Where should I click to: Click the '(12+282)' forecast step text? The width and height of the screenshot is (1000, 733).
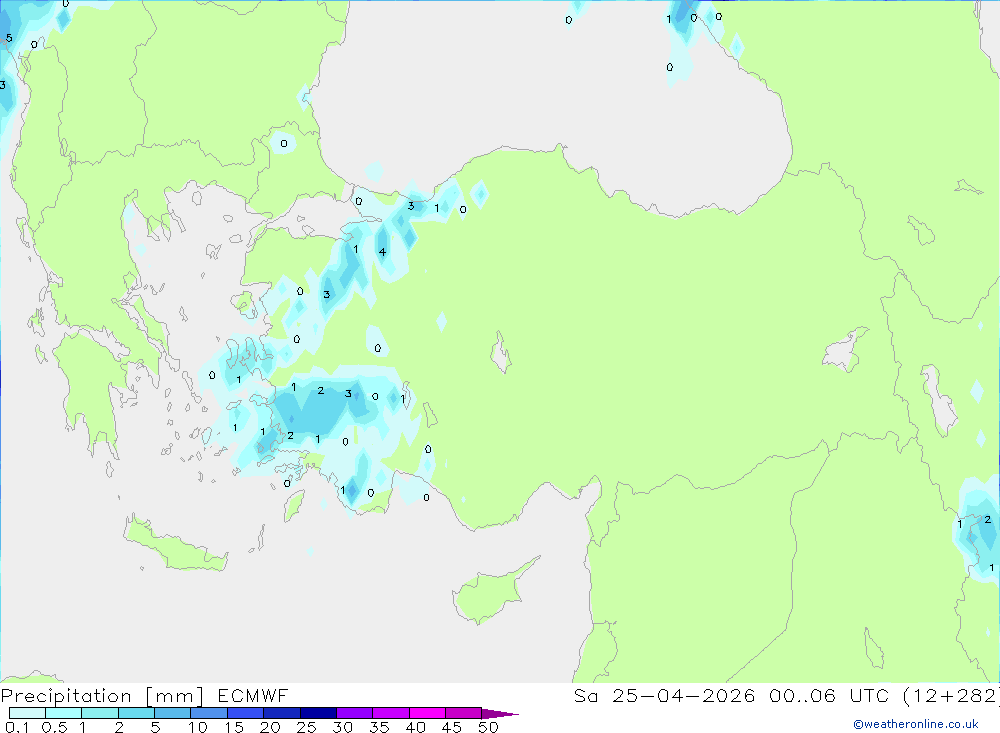point(952,696)
